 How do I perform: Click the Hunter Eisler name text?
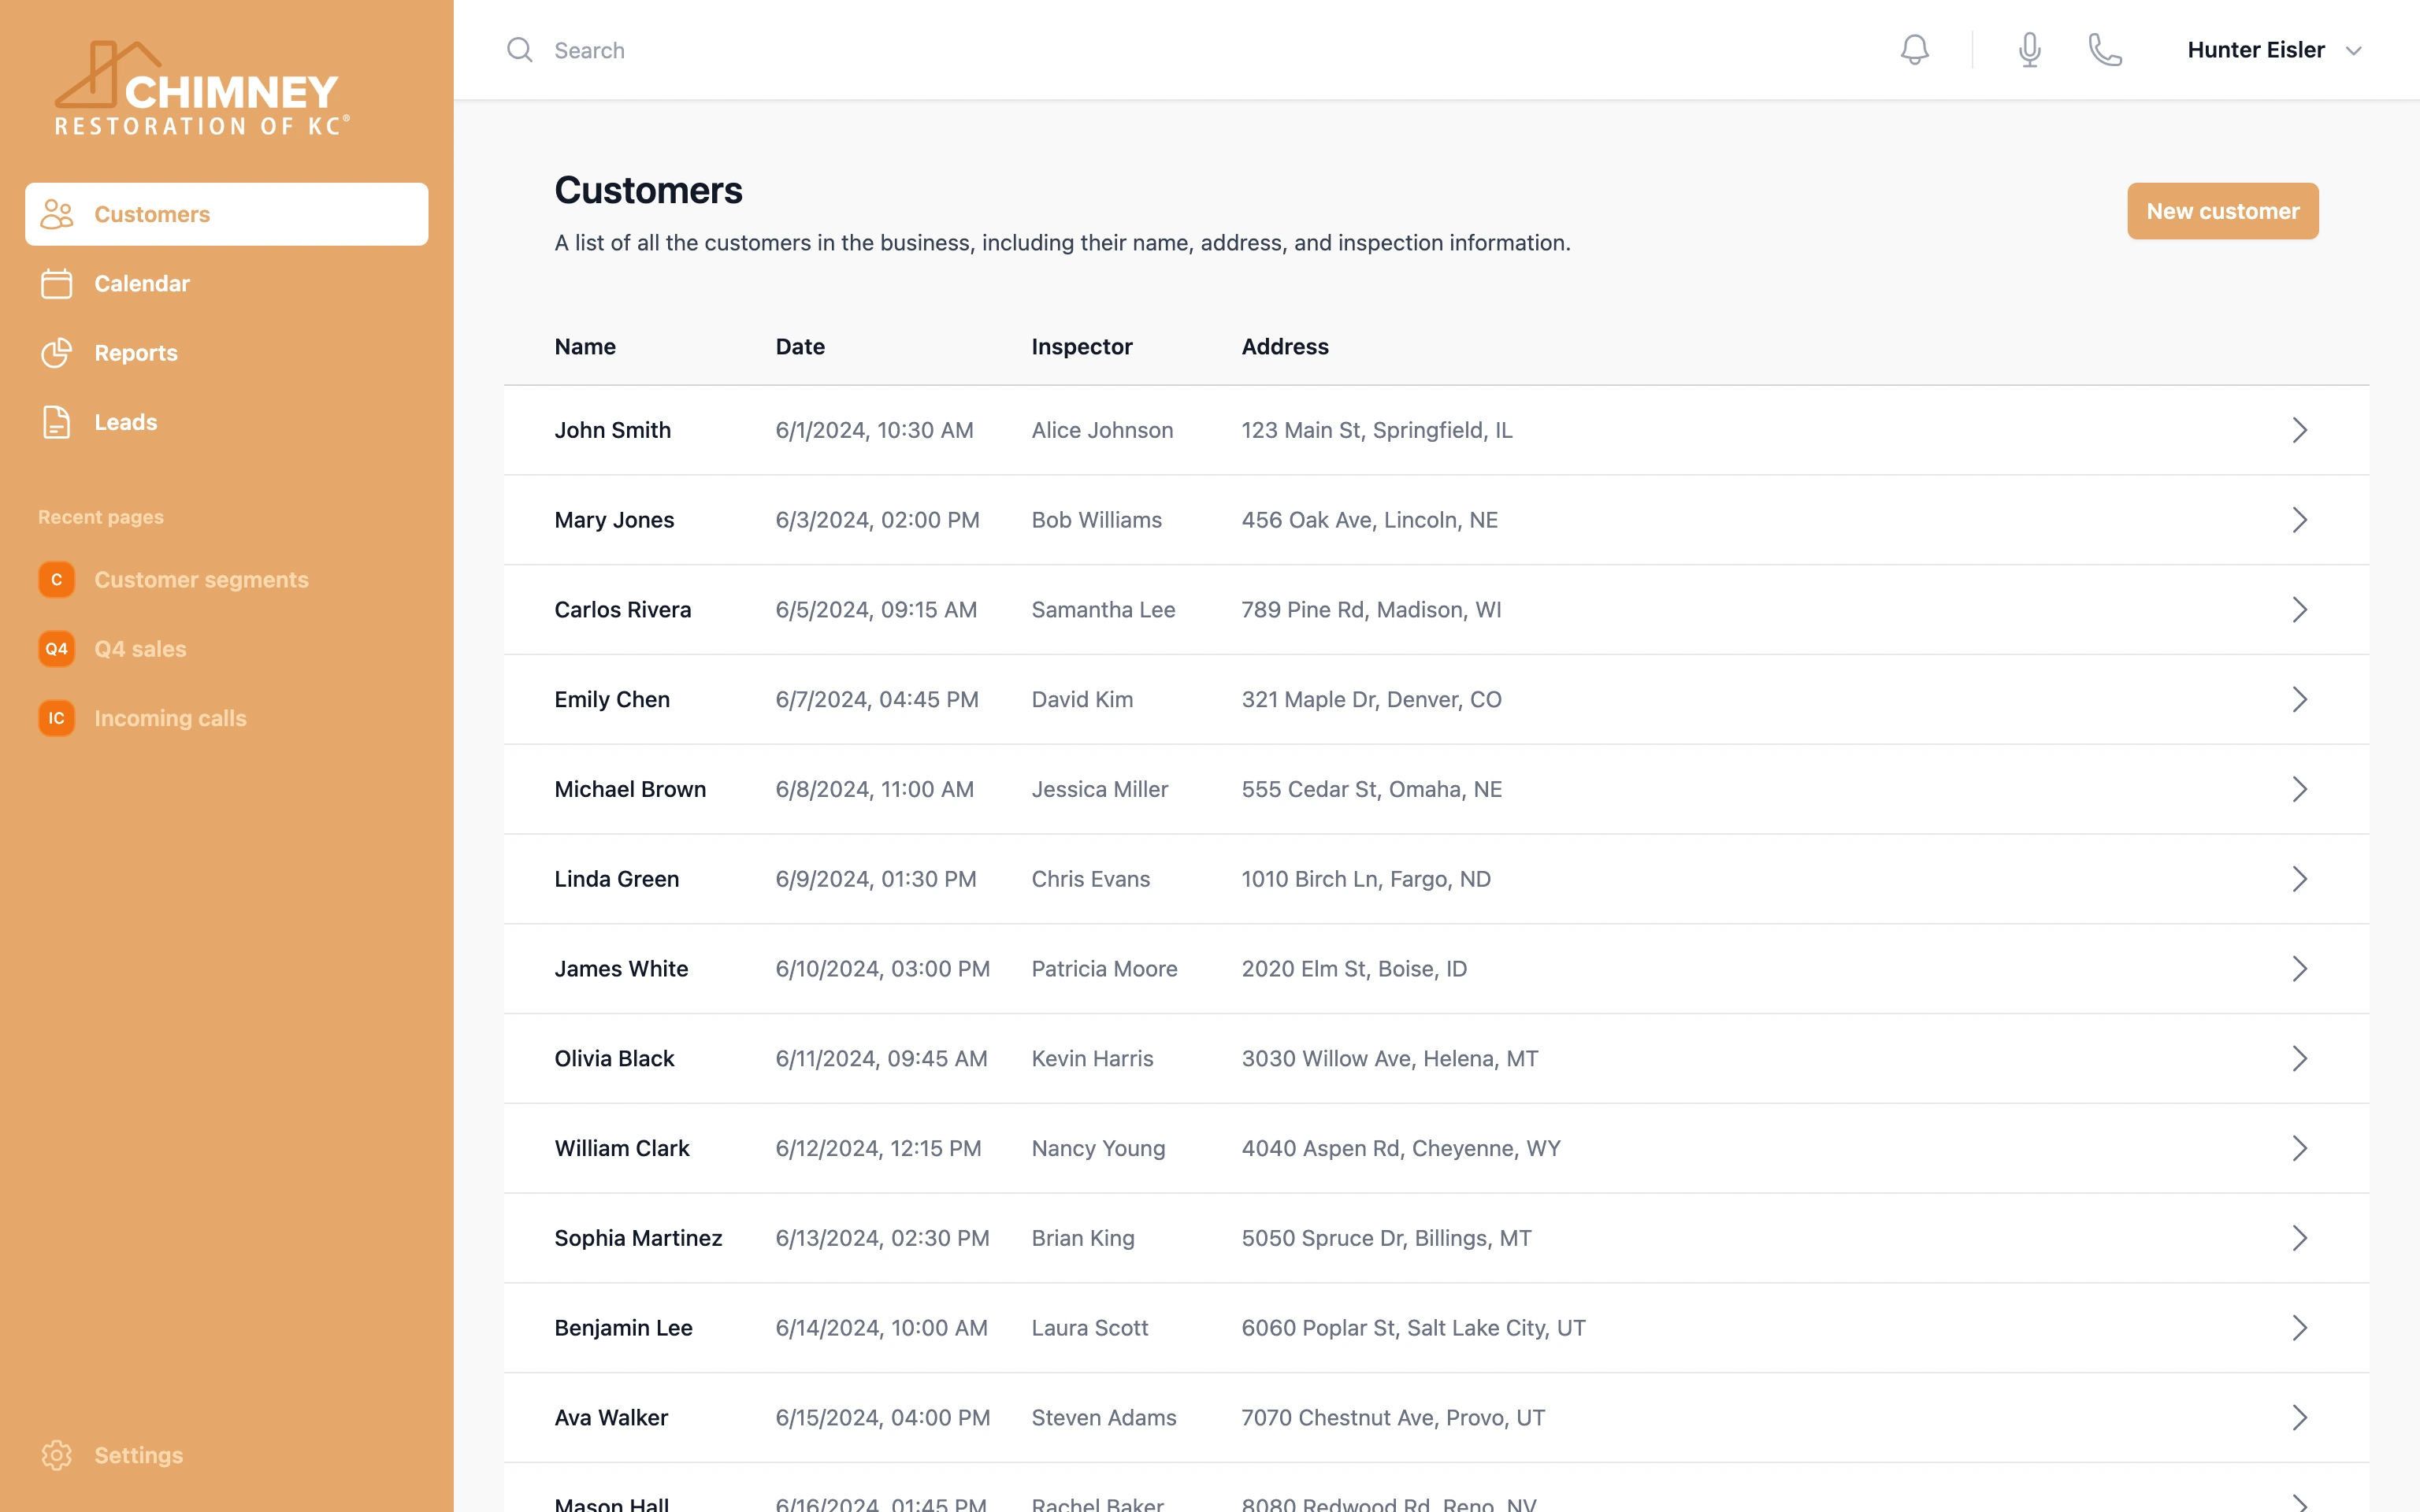pos(2255,50)
